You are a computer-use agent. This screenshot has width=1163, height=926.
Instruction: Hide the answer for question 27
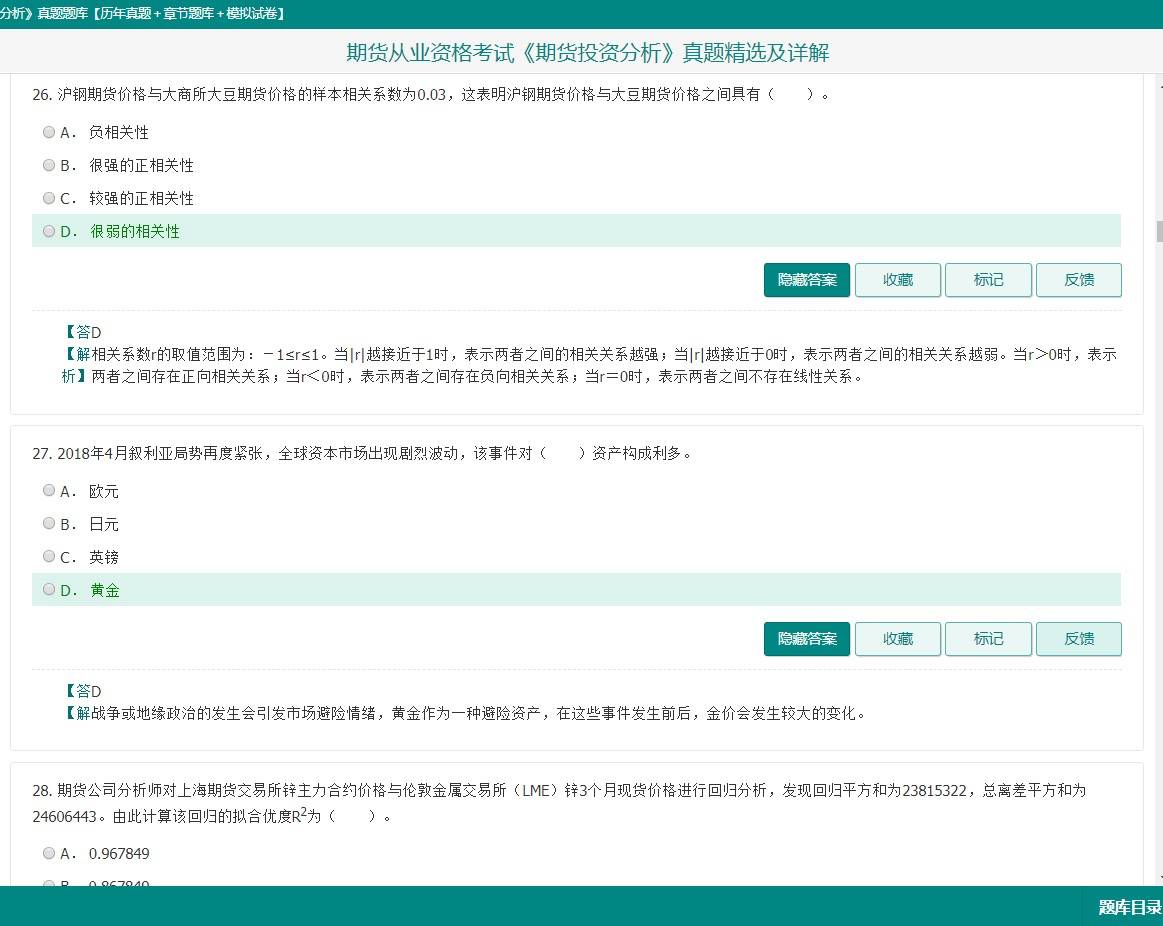click(x=806, y=639)
